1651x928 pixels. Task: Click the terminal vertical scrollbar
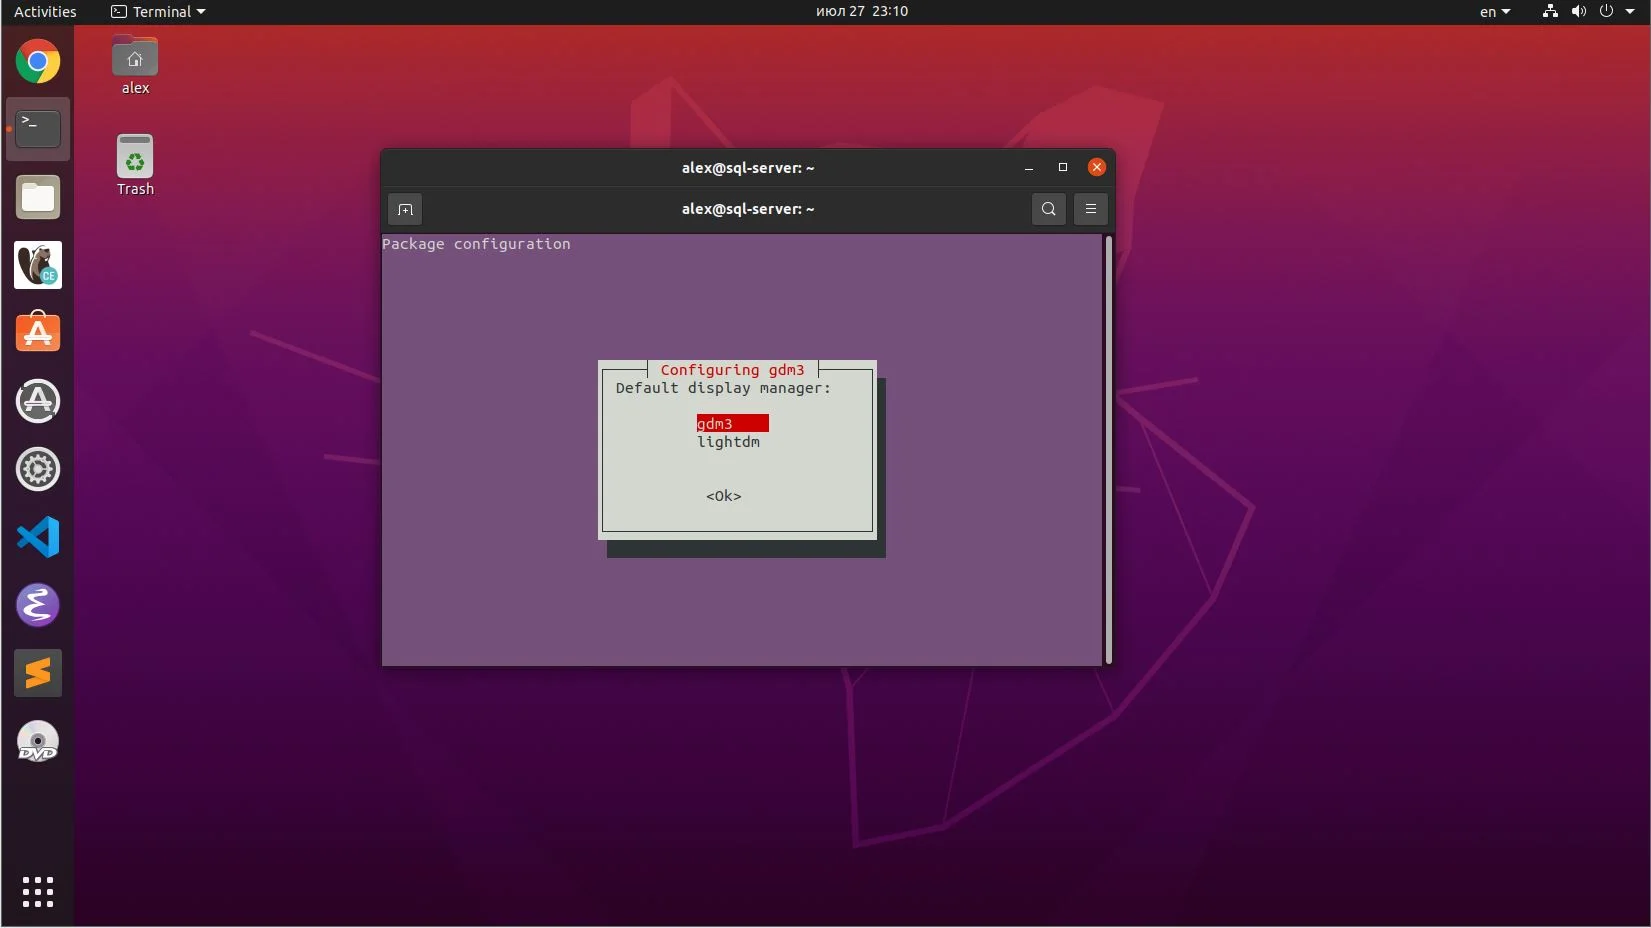pos(1108,449)
